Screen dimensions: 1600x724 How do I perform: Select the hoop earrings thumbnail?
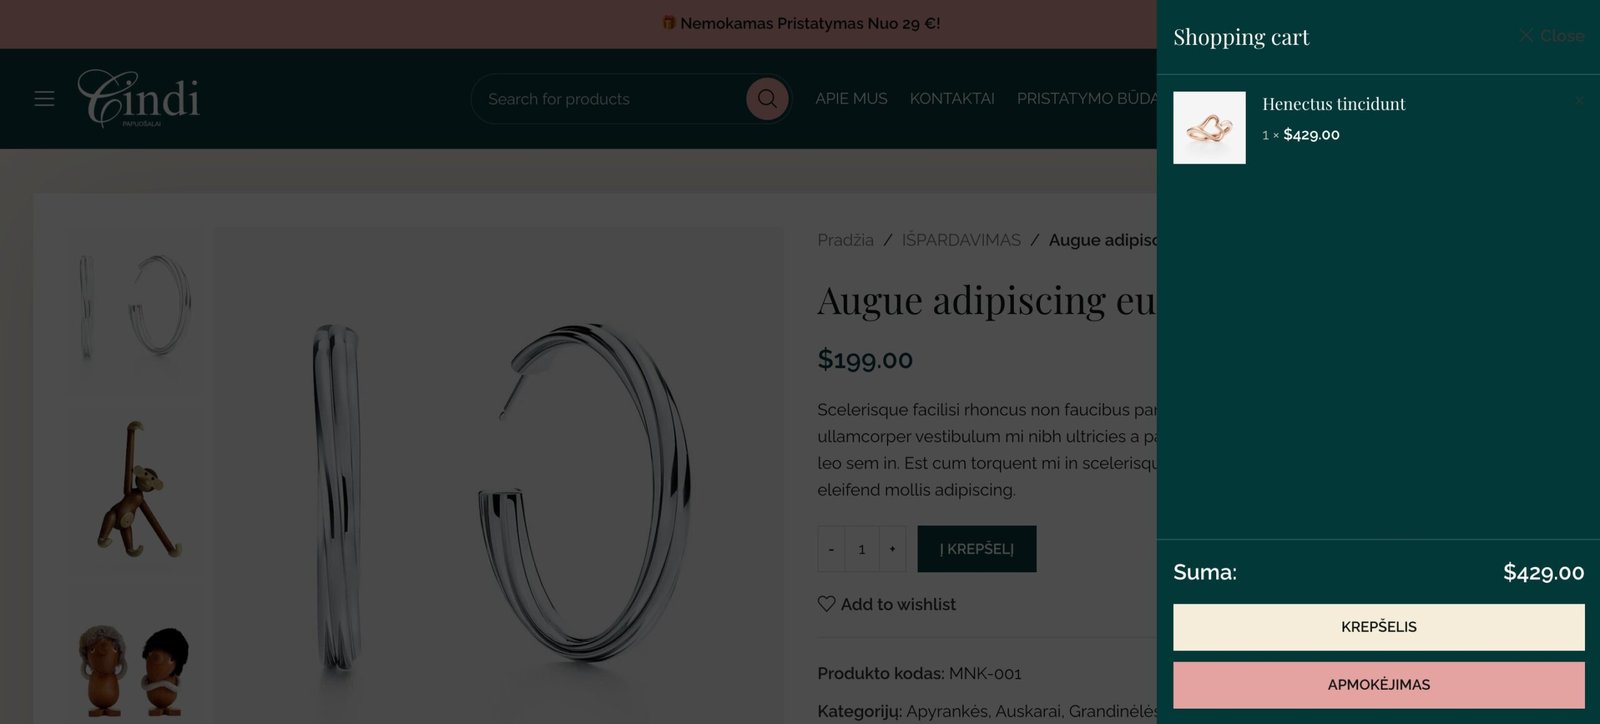point(135,308)
